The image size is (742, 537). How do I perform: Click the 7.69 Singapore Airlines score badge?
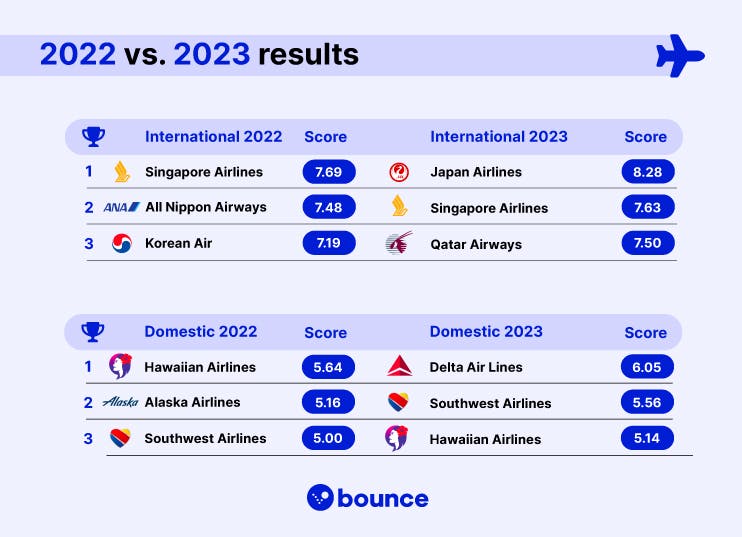pos(328,172)
